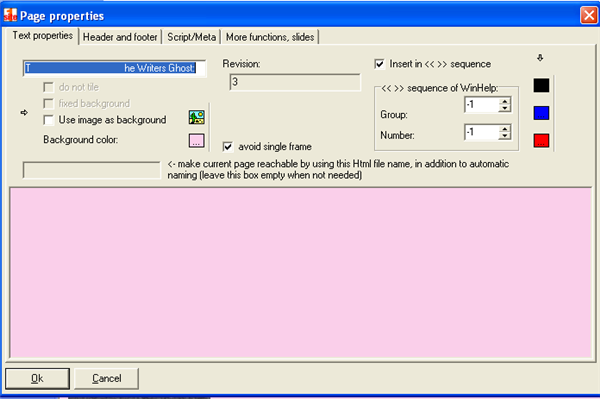Click the page title field 'he Writers Ghost'
The width and height of the screenshot is (600, 399).
point(114,68)
